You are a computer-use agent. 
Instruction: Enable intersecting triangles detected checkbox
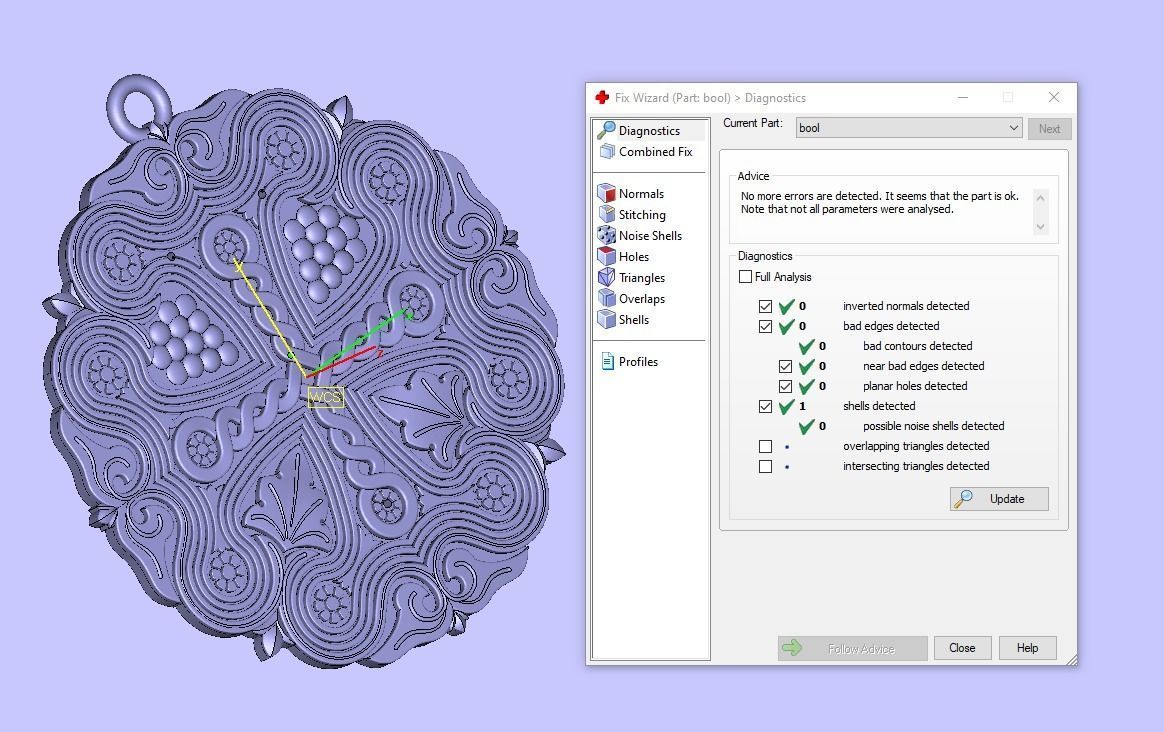pos(765,466)
